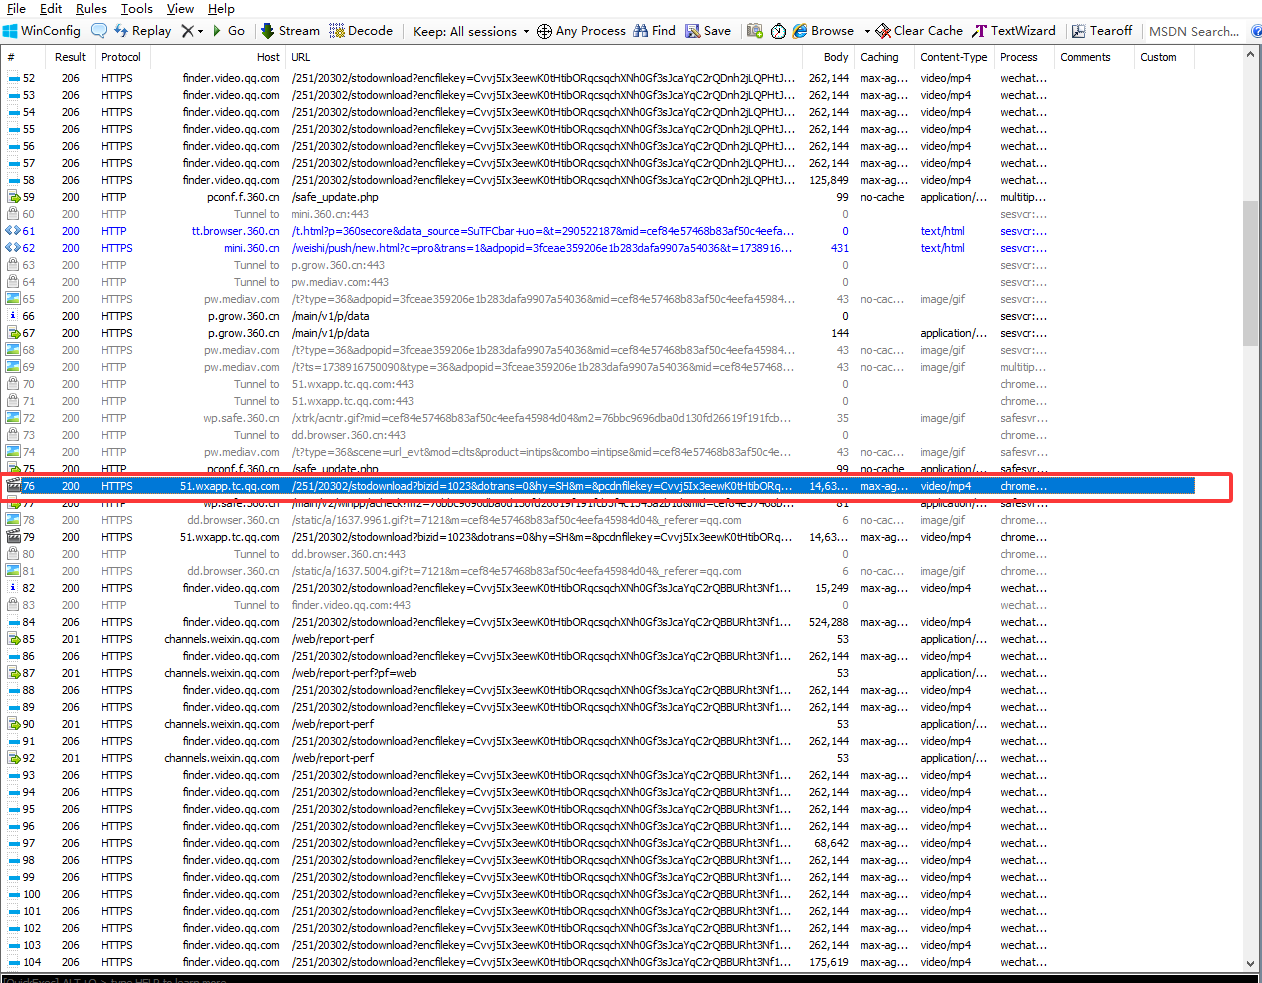
Task: Click the post icon of session 67
Action: pyautogui.click(x=13, y=333)
